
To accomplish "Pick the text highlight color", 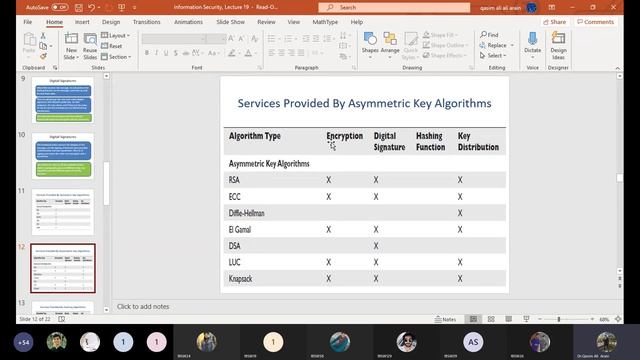I will [232, 53].
